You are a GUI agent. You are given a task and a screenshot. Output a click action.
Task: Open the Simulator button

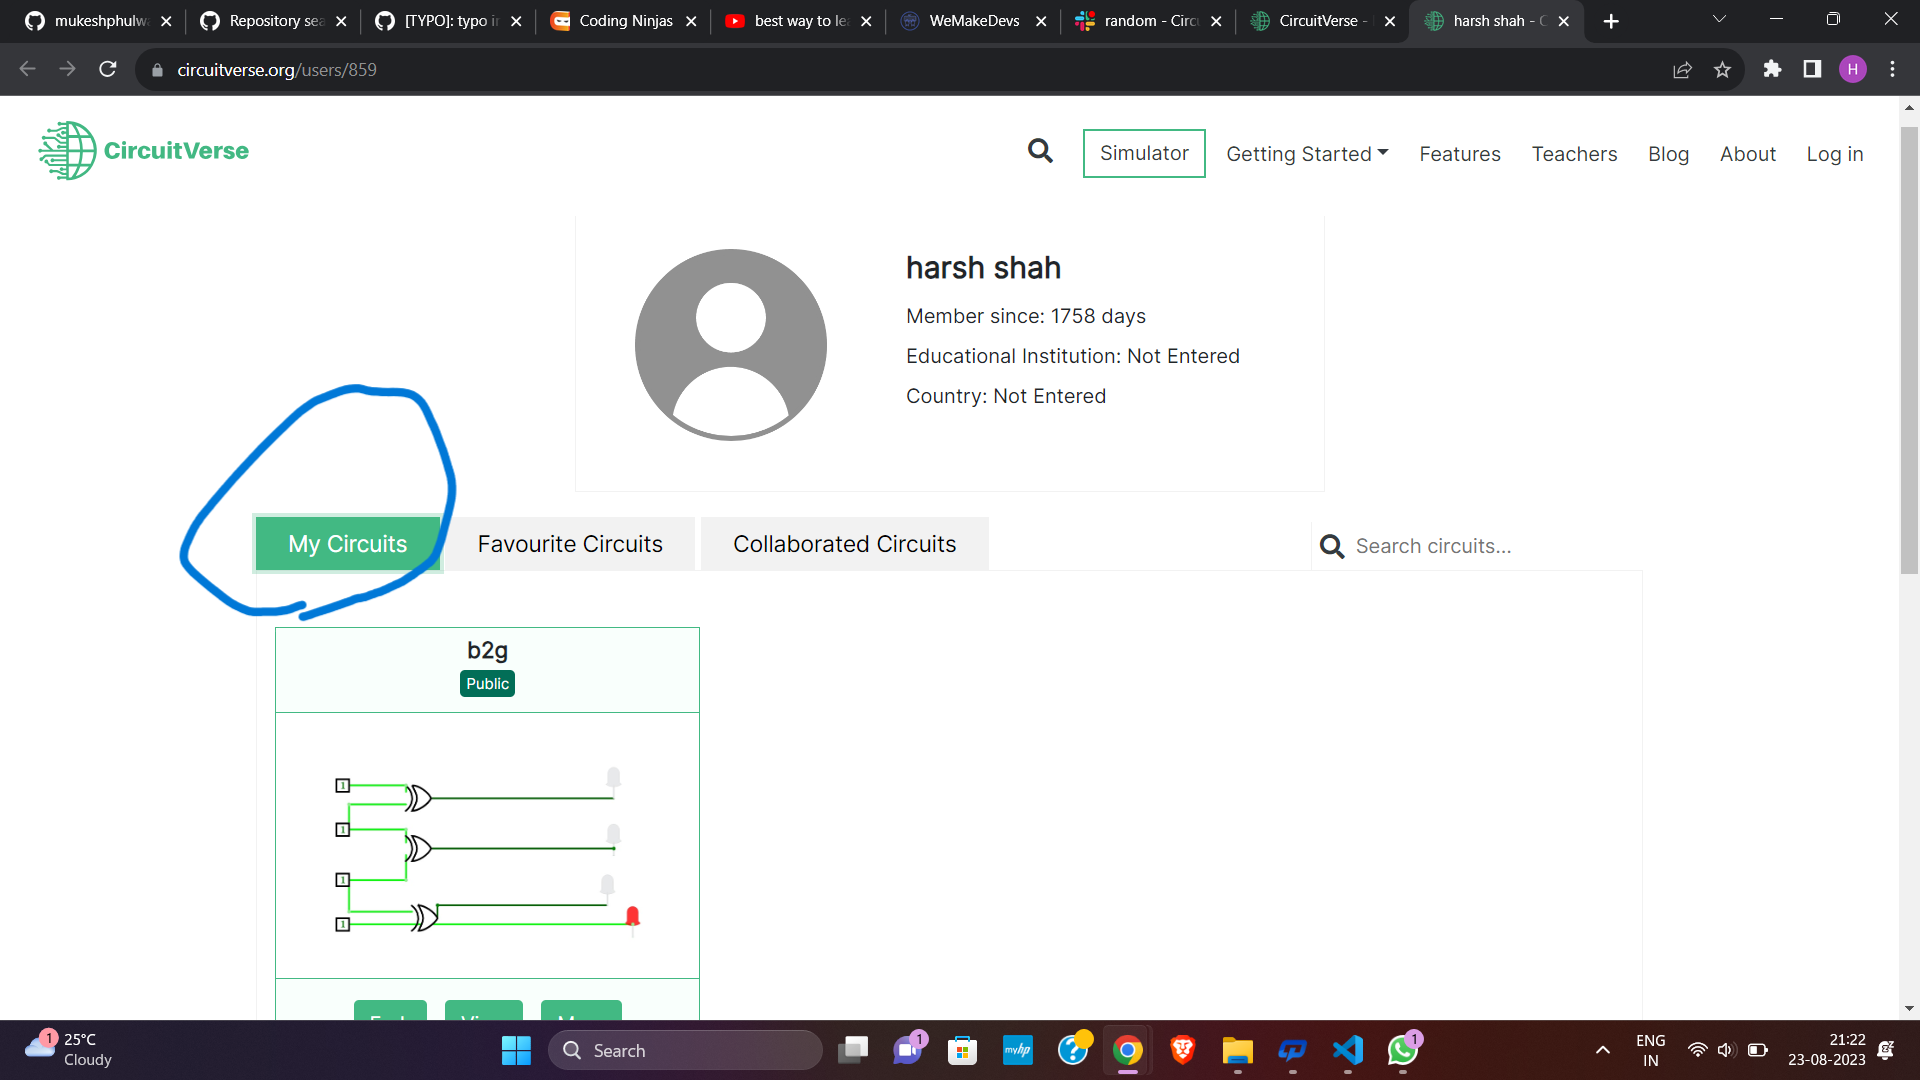coord(1144,153)
